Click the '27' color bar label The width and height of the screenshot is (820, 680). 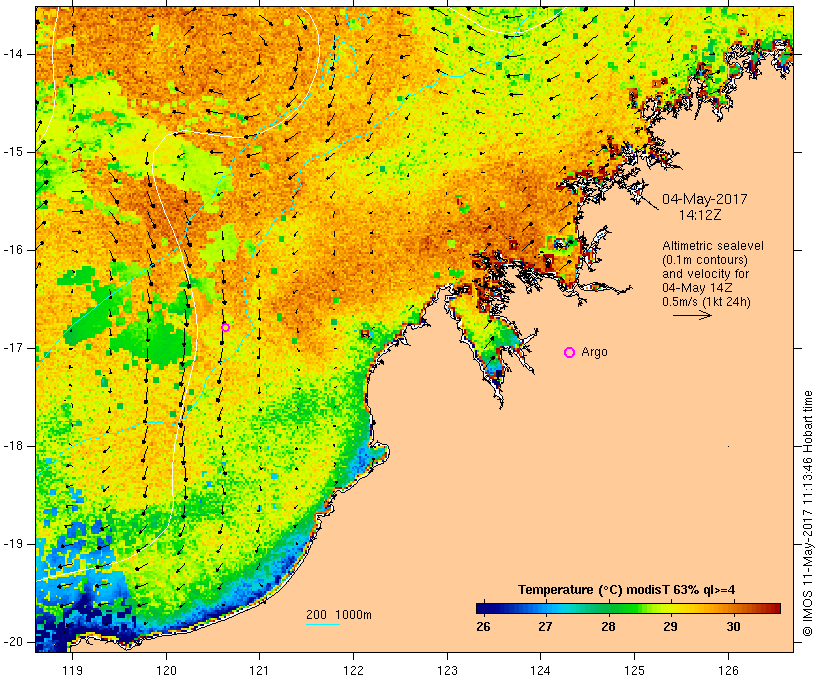tap(545, 627)
